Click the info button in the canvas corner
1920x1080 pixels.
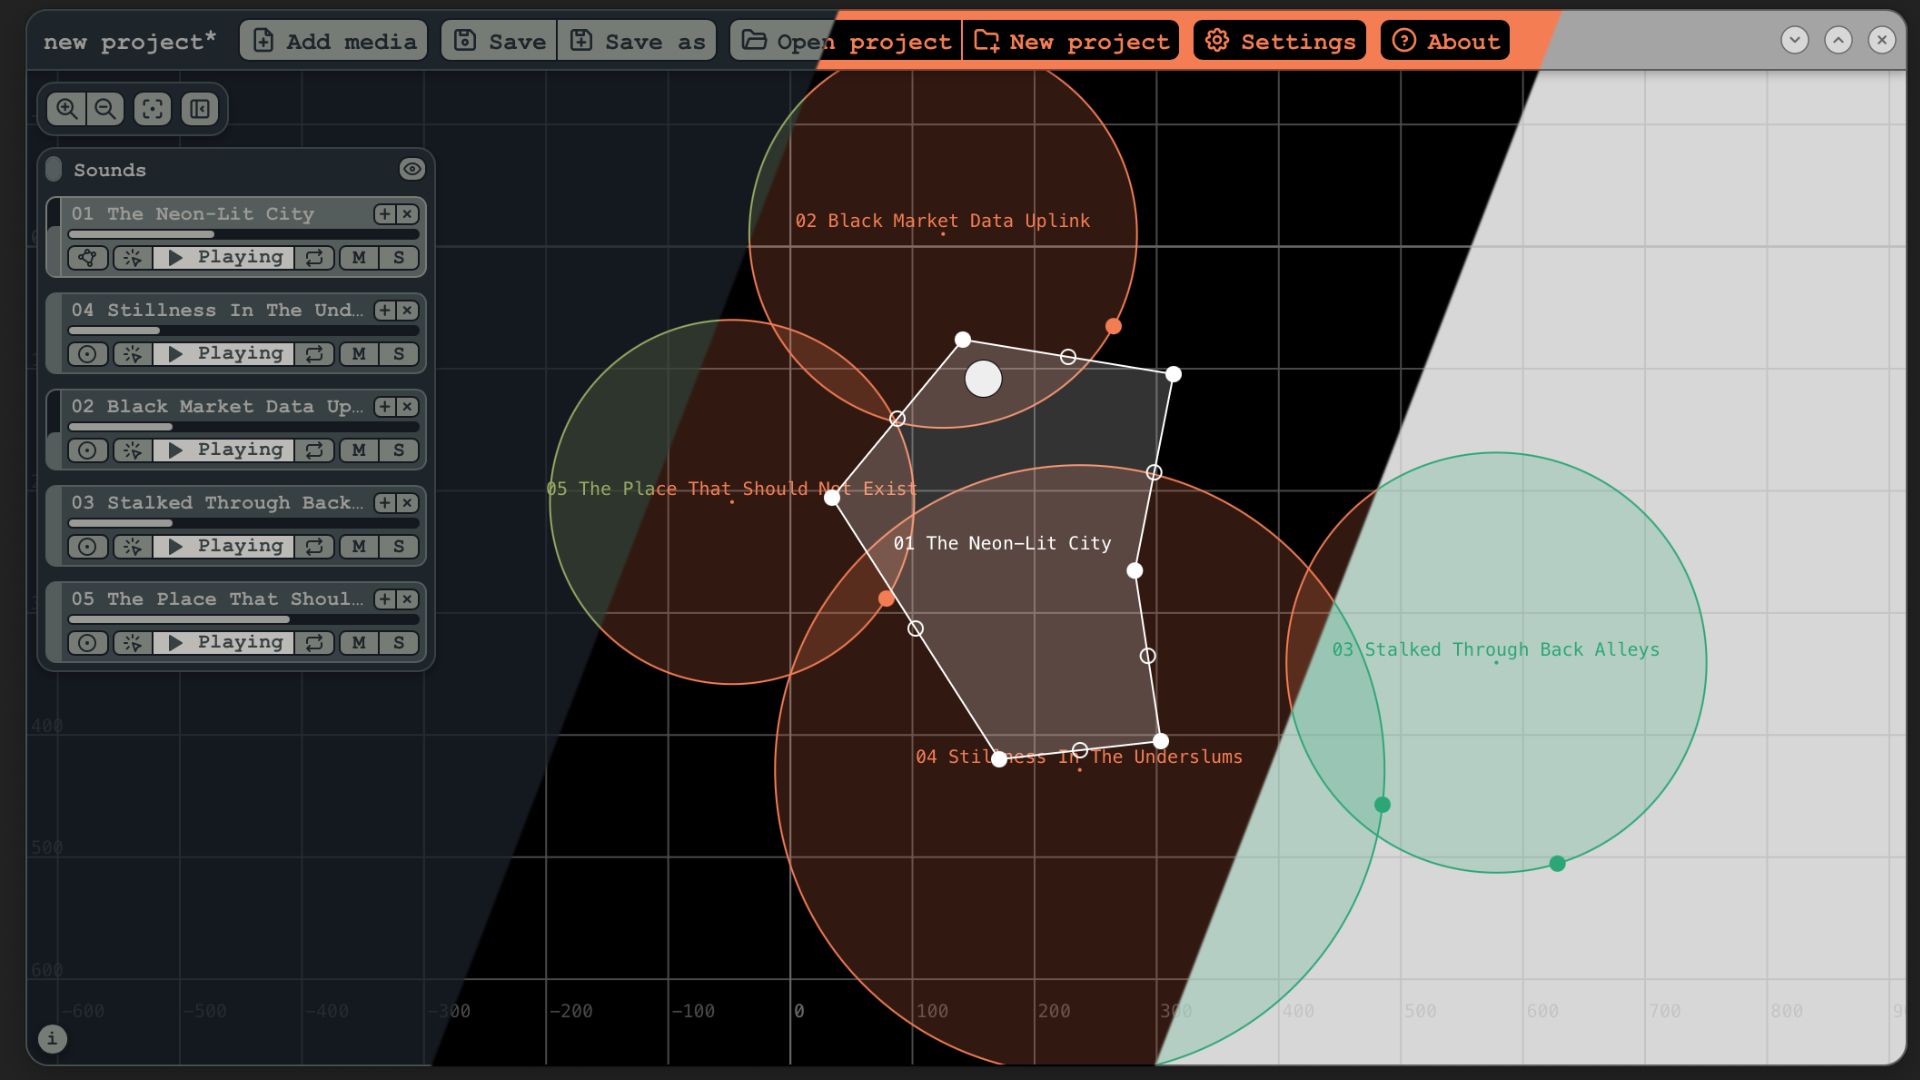pos(52,1039)
